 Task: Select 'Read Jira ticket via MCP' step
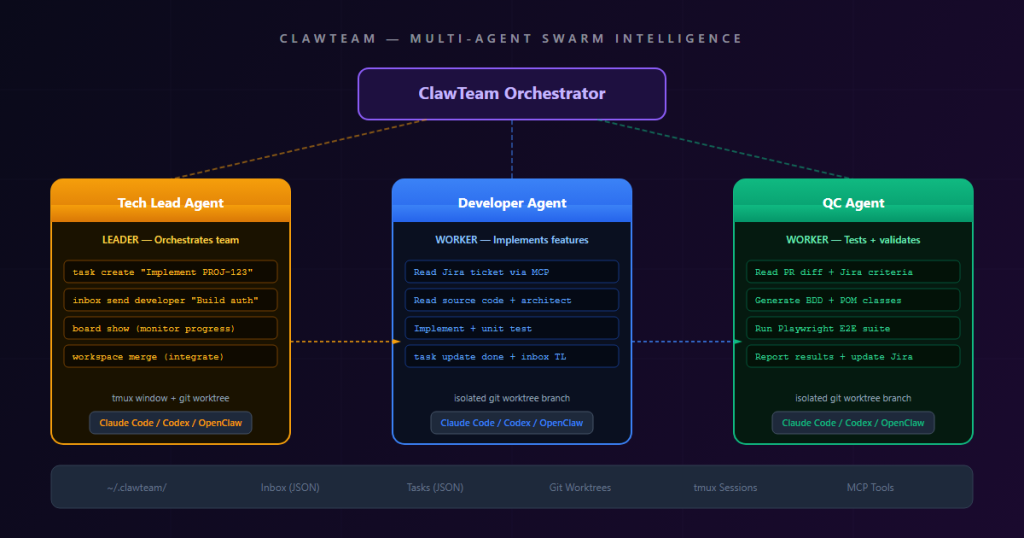coord(512,272)
